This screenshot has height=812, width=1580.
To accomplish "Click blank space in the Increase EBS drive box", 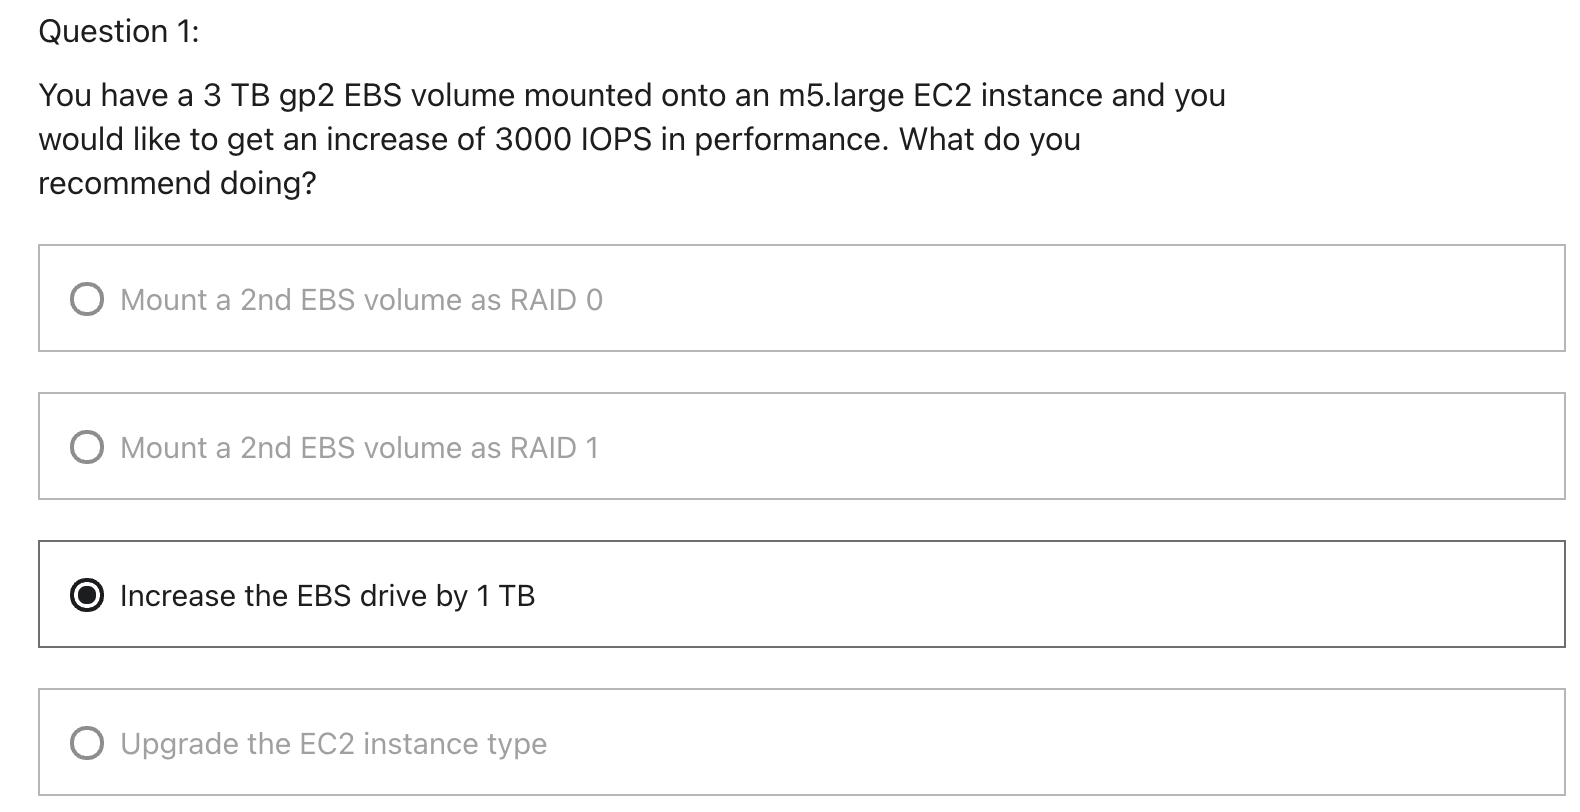I will tap(1050, 594).
